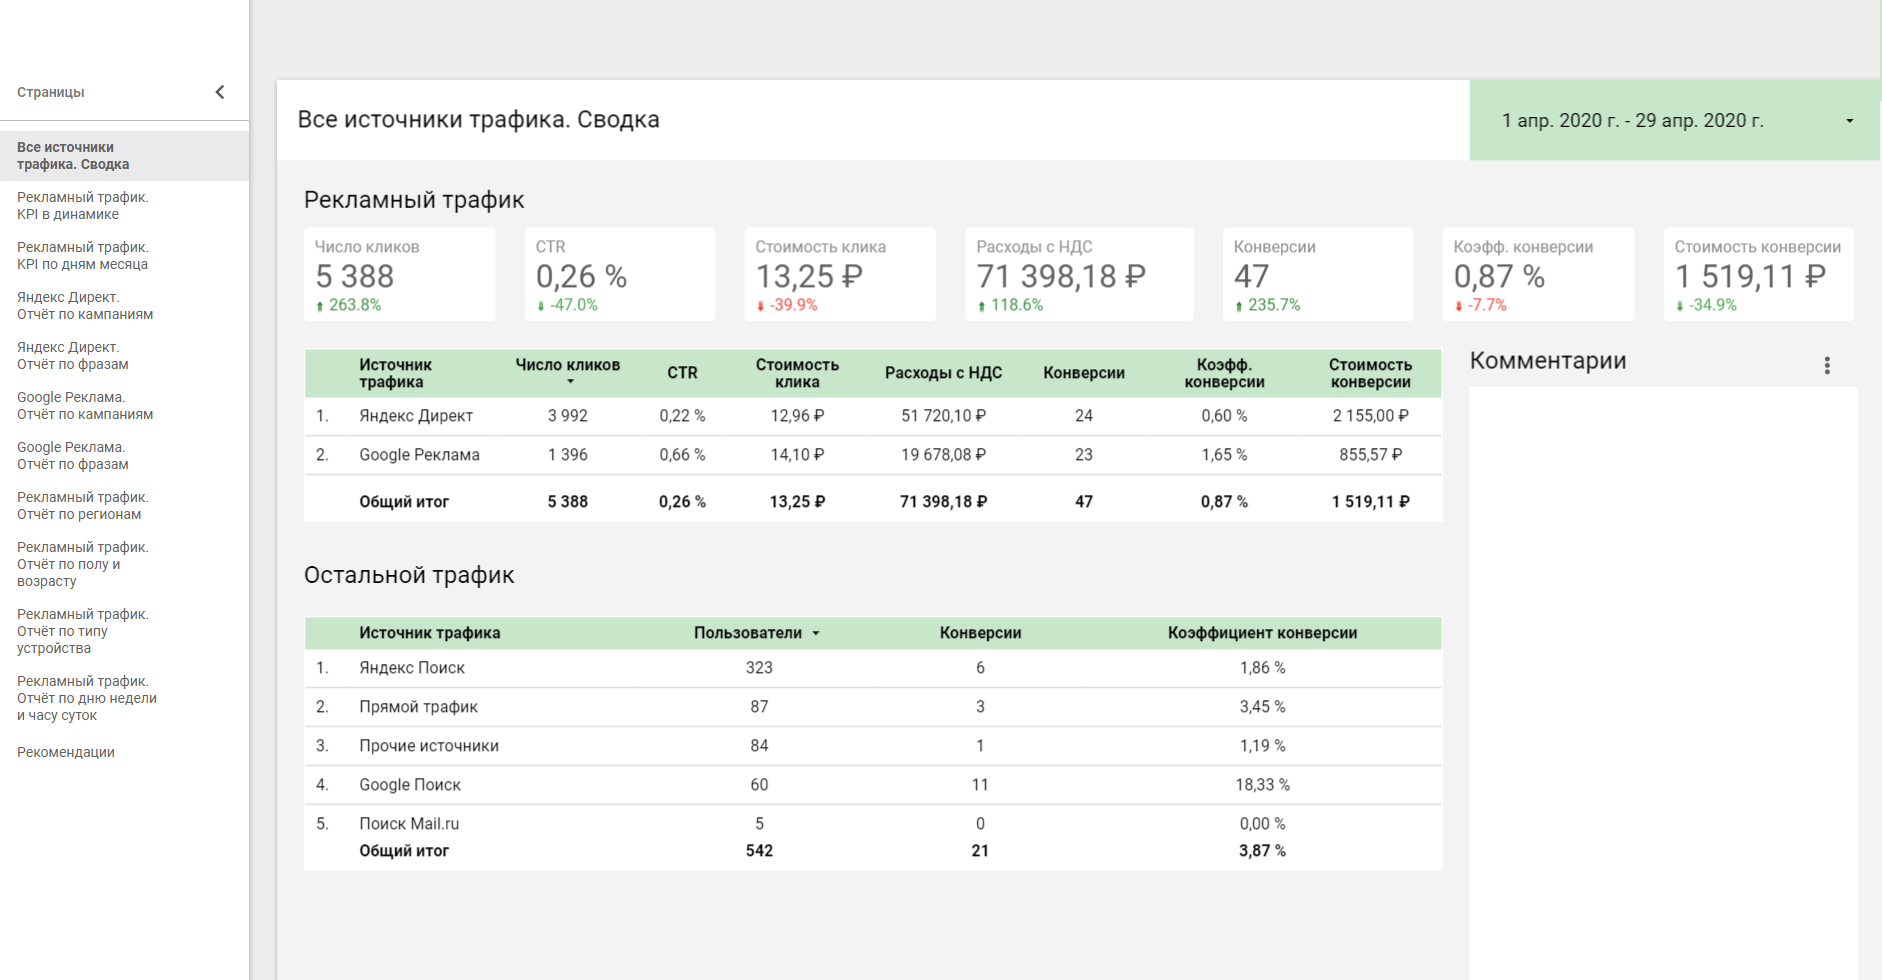The width and height of the screenshot is (1882, 980).
Task: Open Google Реклама. Отчёт по фразам page
Action: (73, 456)
